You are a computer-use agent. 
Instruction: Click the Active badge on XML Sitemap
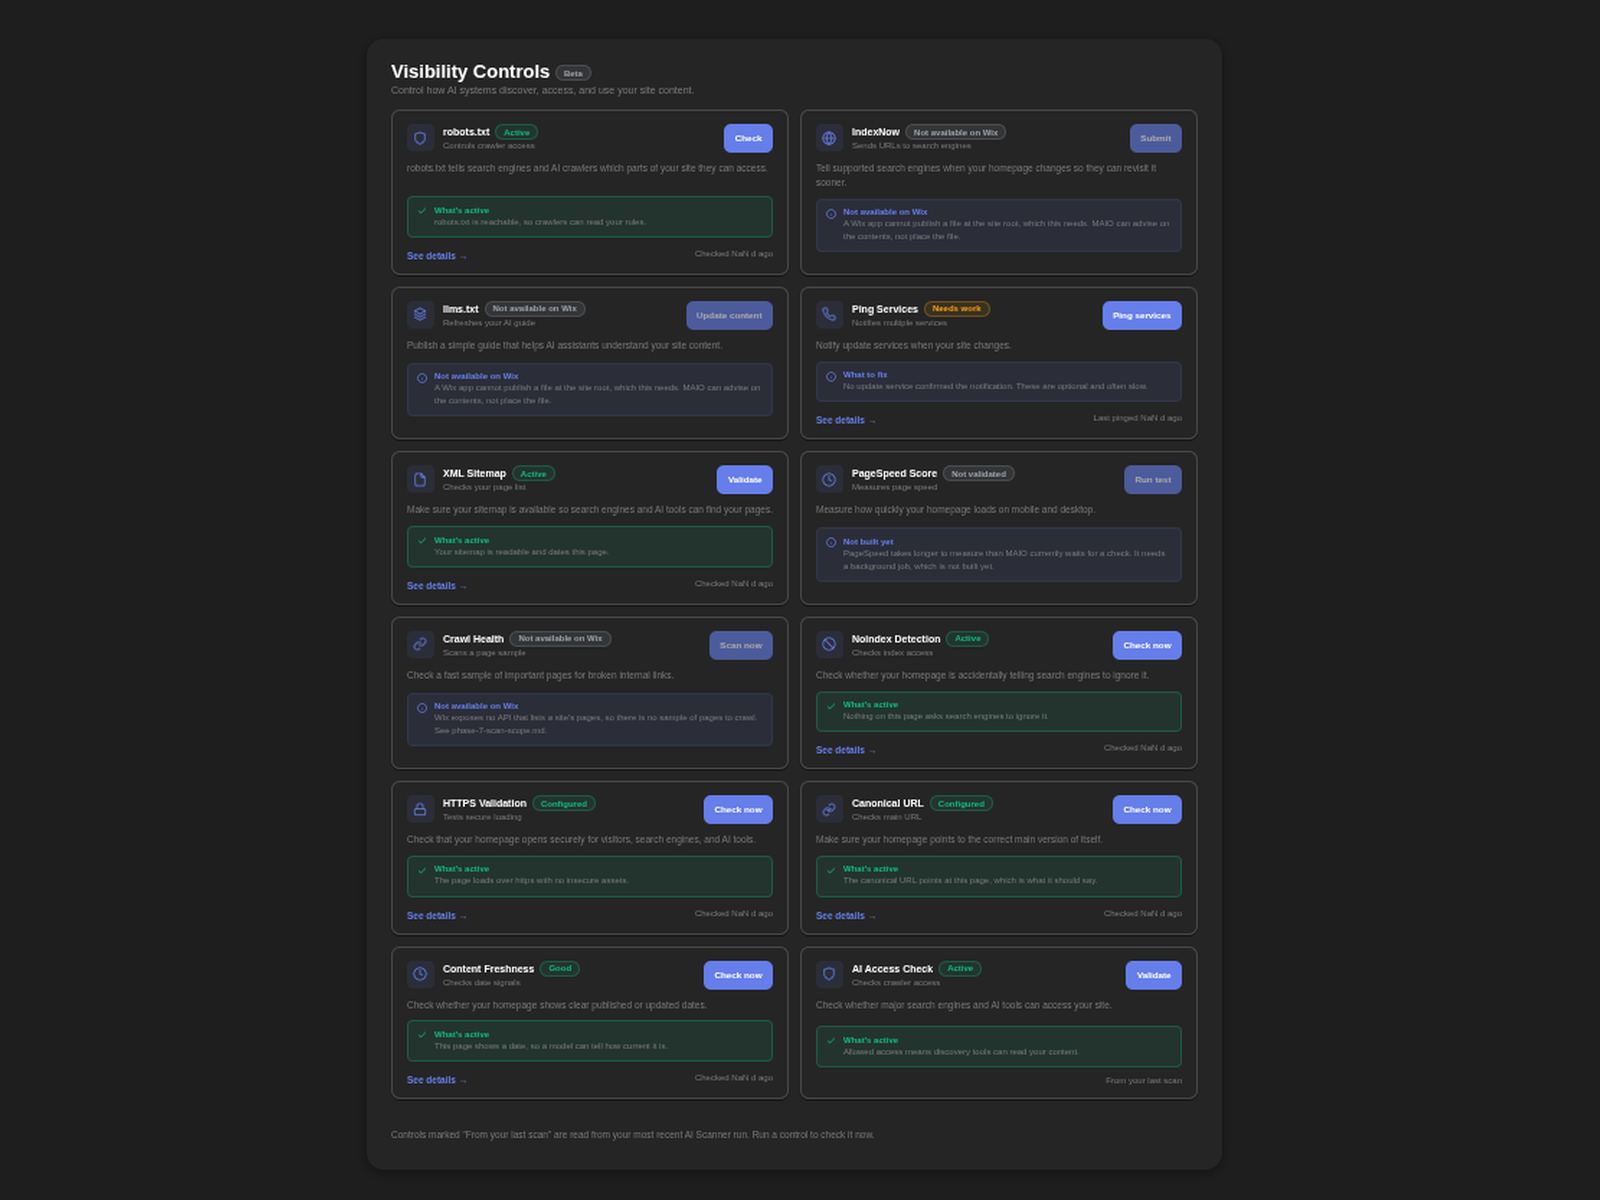tap(534, 474)
